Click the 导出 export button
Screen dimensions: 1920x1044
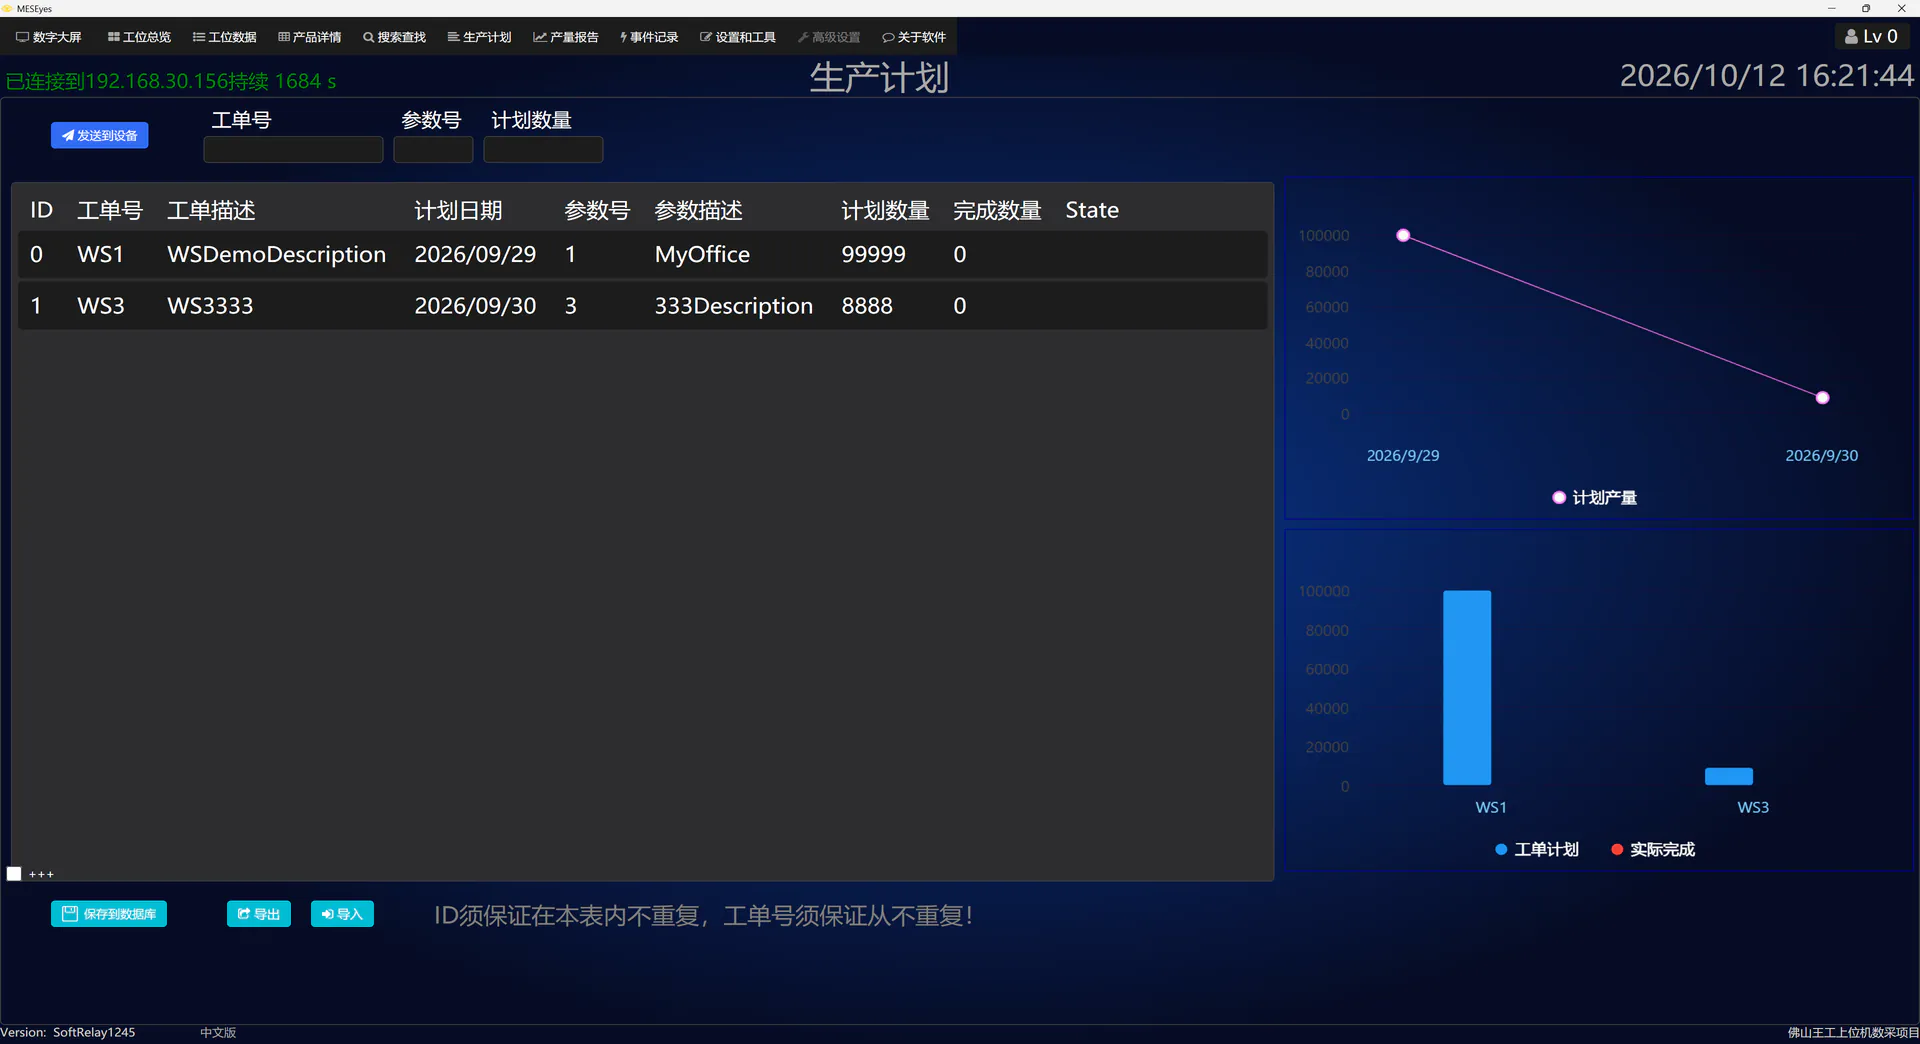pos(259,914)
